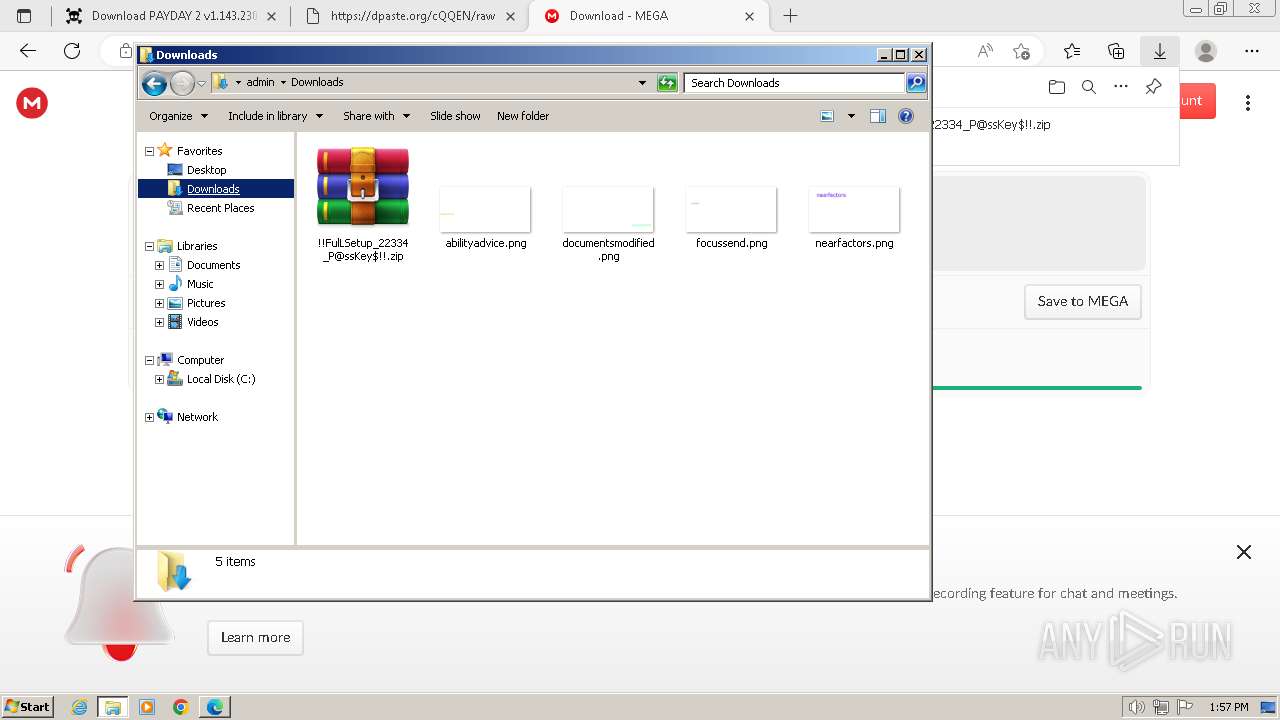Click the admin segment in address bar

tap(260, 82)
